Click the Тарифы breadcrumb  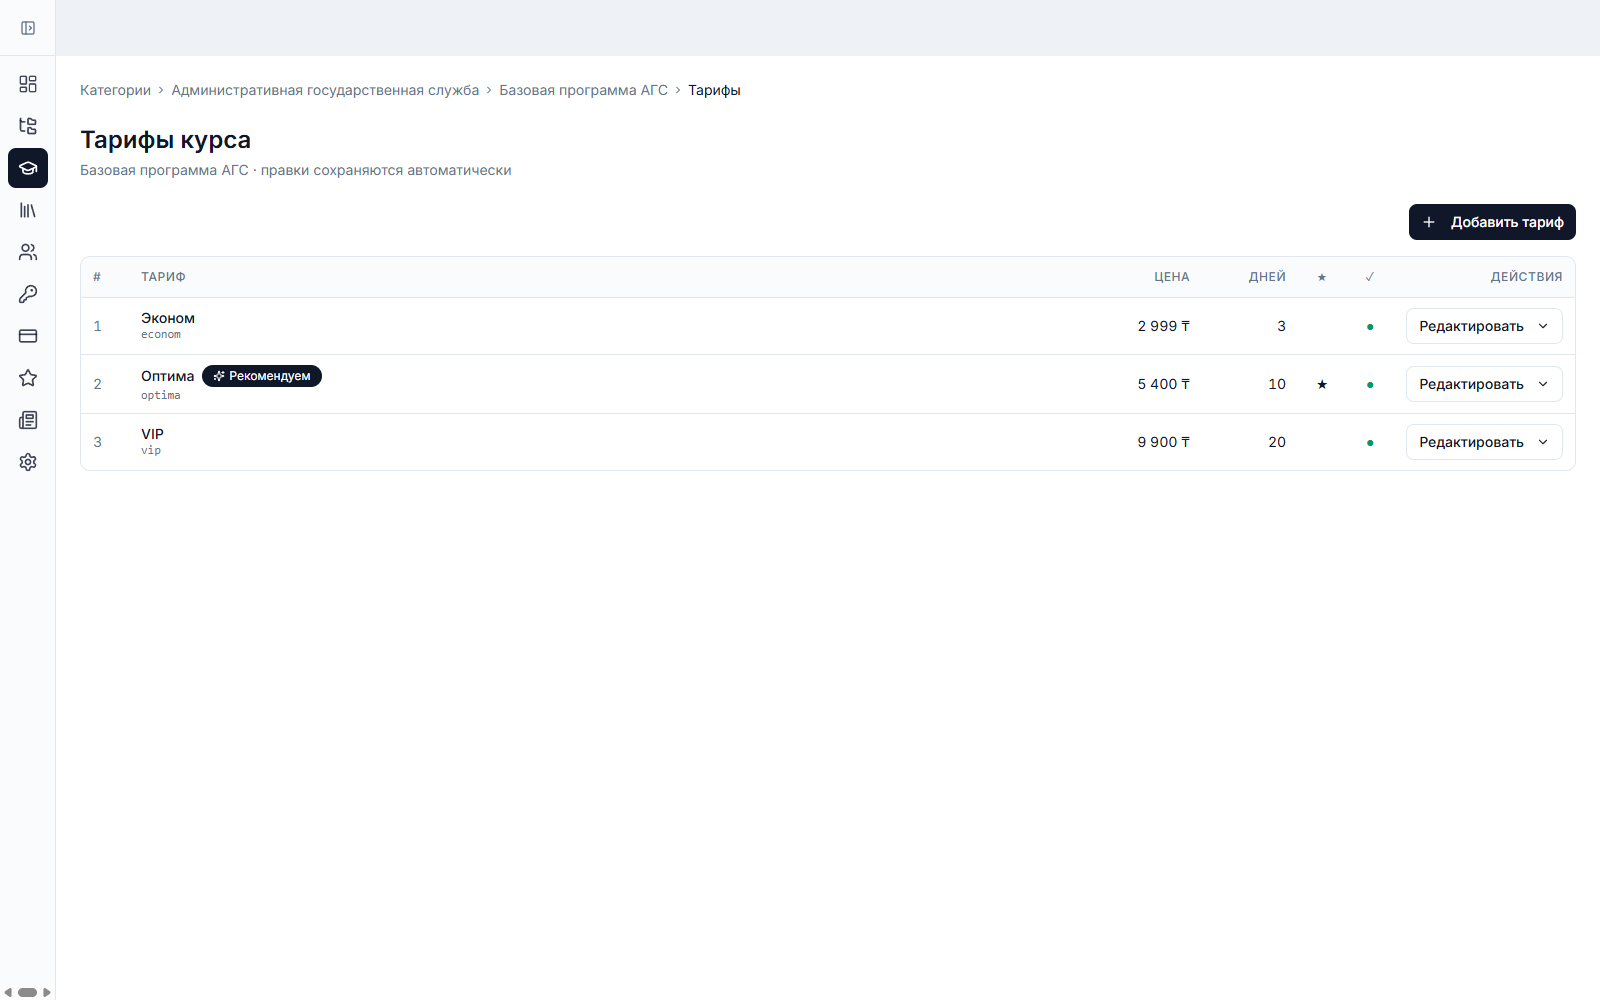(x=714, y=90)
